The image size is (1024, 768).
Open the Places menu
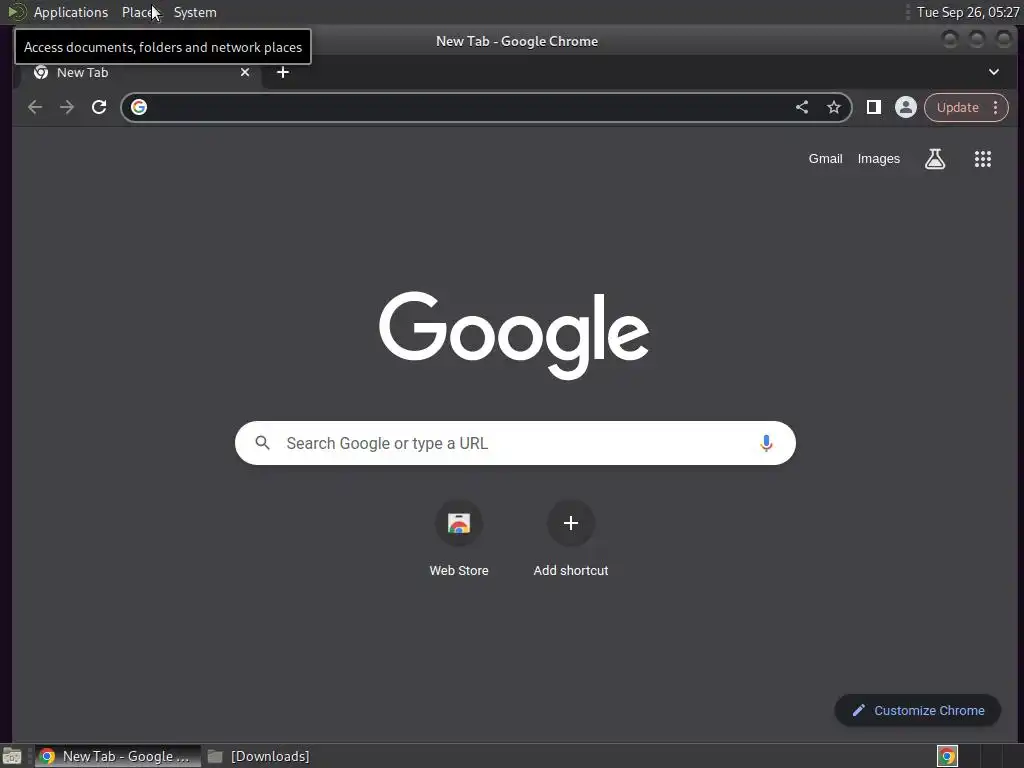point(140,12)
